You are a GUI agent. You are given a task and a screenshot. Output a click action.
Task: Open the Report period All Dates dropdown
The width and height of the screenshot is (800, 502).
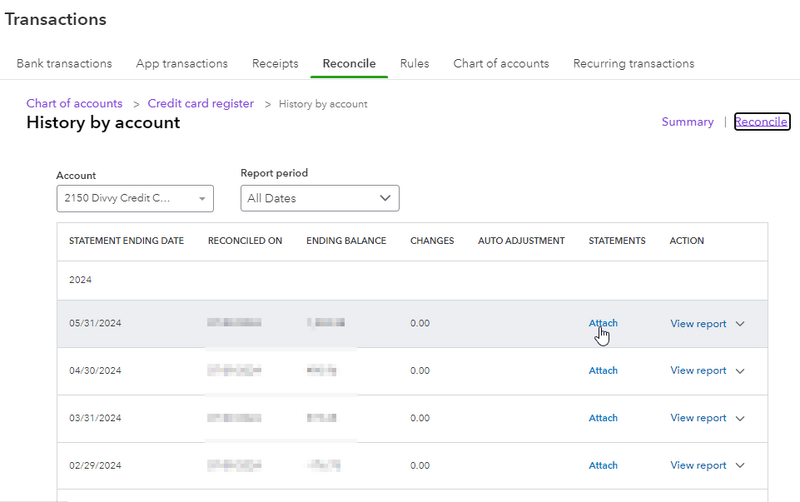(320, 198)
